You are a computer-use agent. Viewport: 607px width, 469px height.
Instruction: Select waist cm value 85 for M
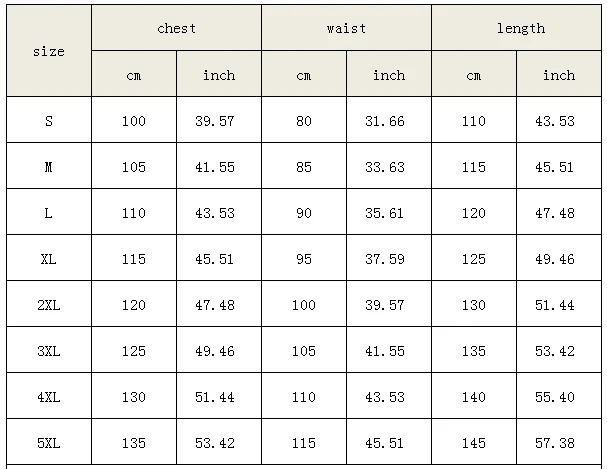tap(304, 166)
